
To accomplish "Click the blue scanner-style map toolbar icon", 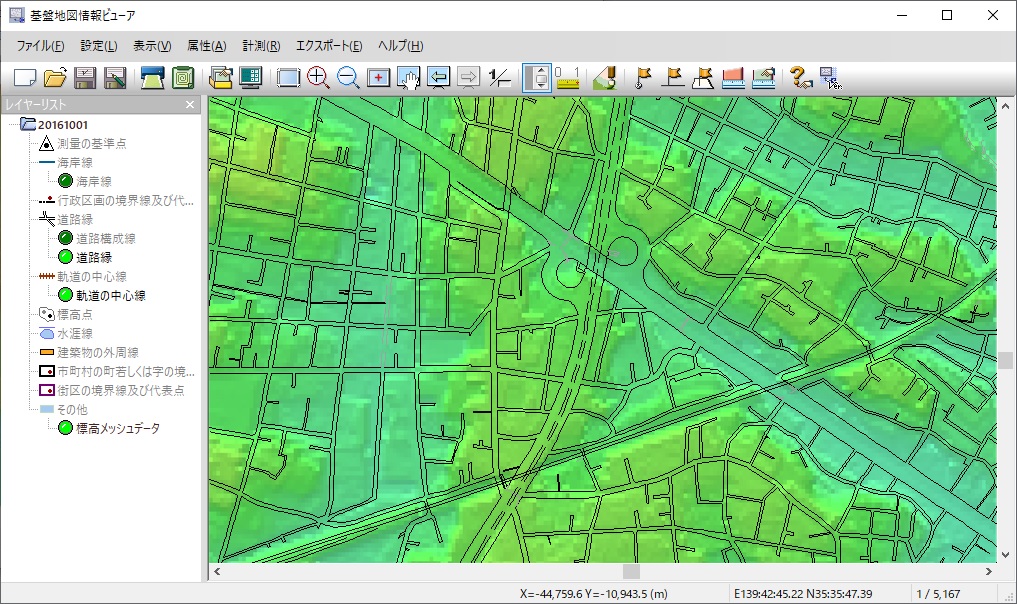I will 153,78.
